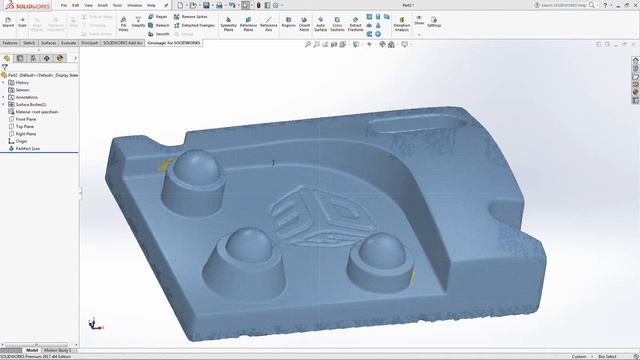Open the Tools menu
640x360 pixels.
point(118,5)
